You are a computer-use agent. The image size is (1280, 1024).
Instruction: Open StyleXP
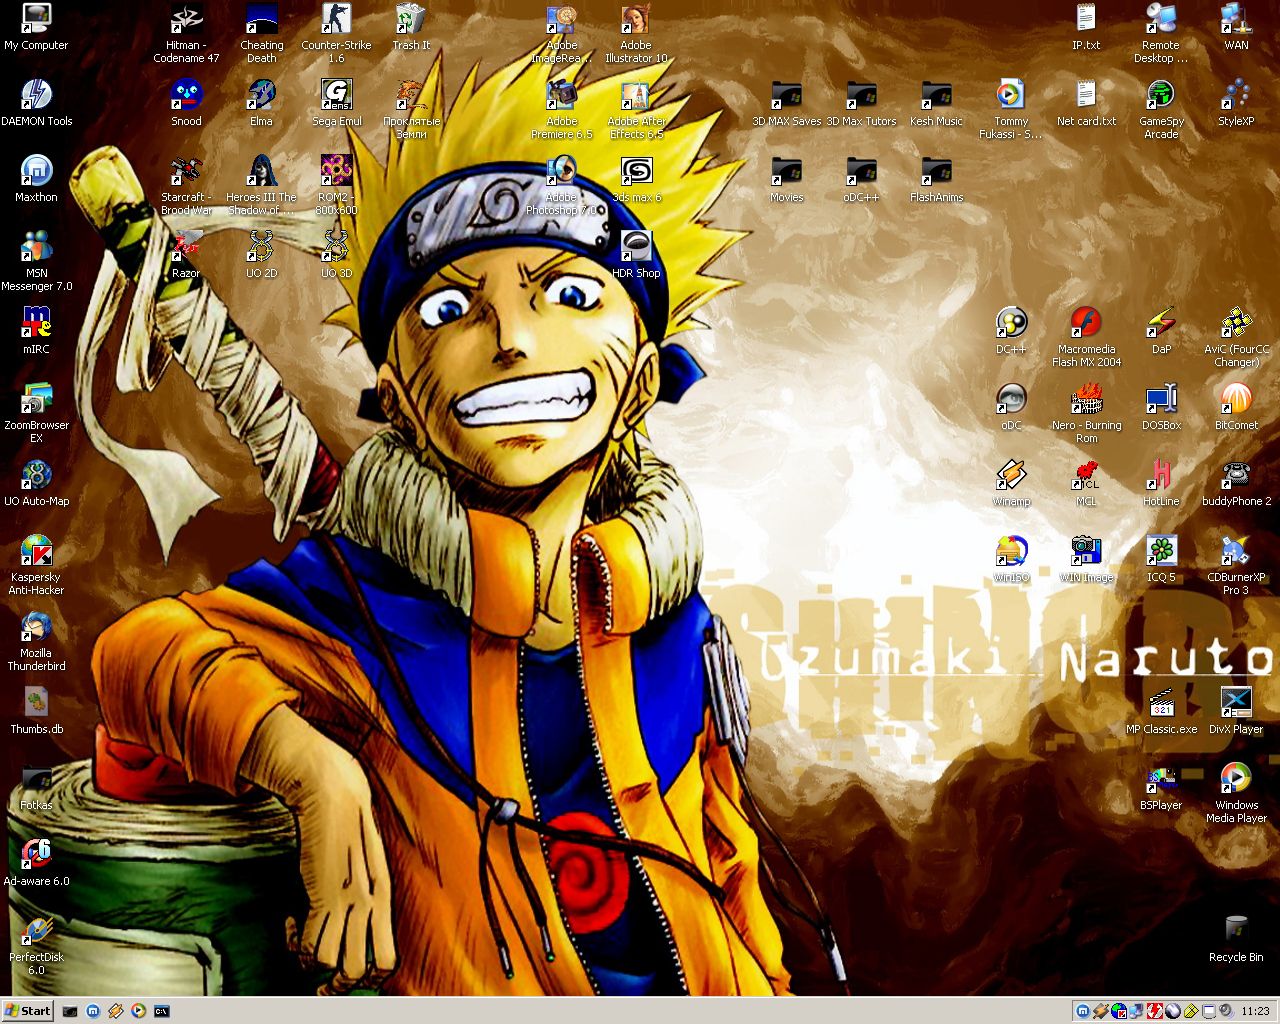click(1236, 103)
